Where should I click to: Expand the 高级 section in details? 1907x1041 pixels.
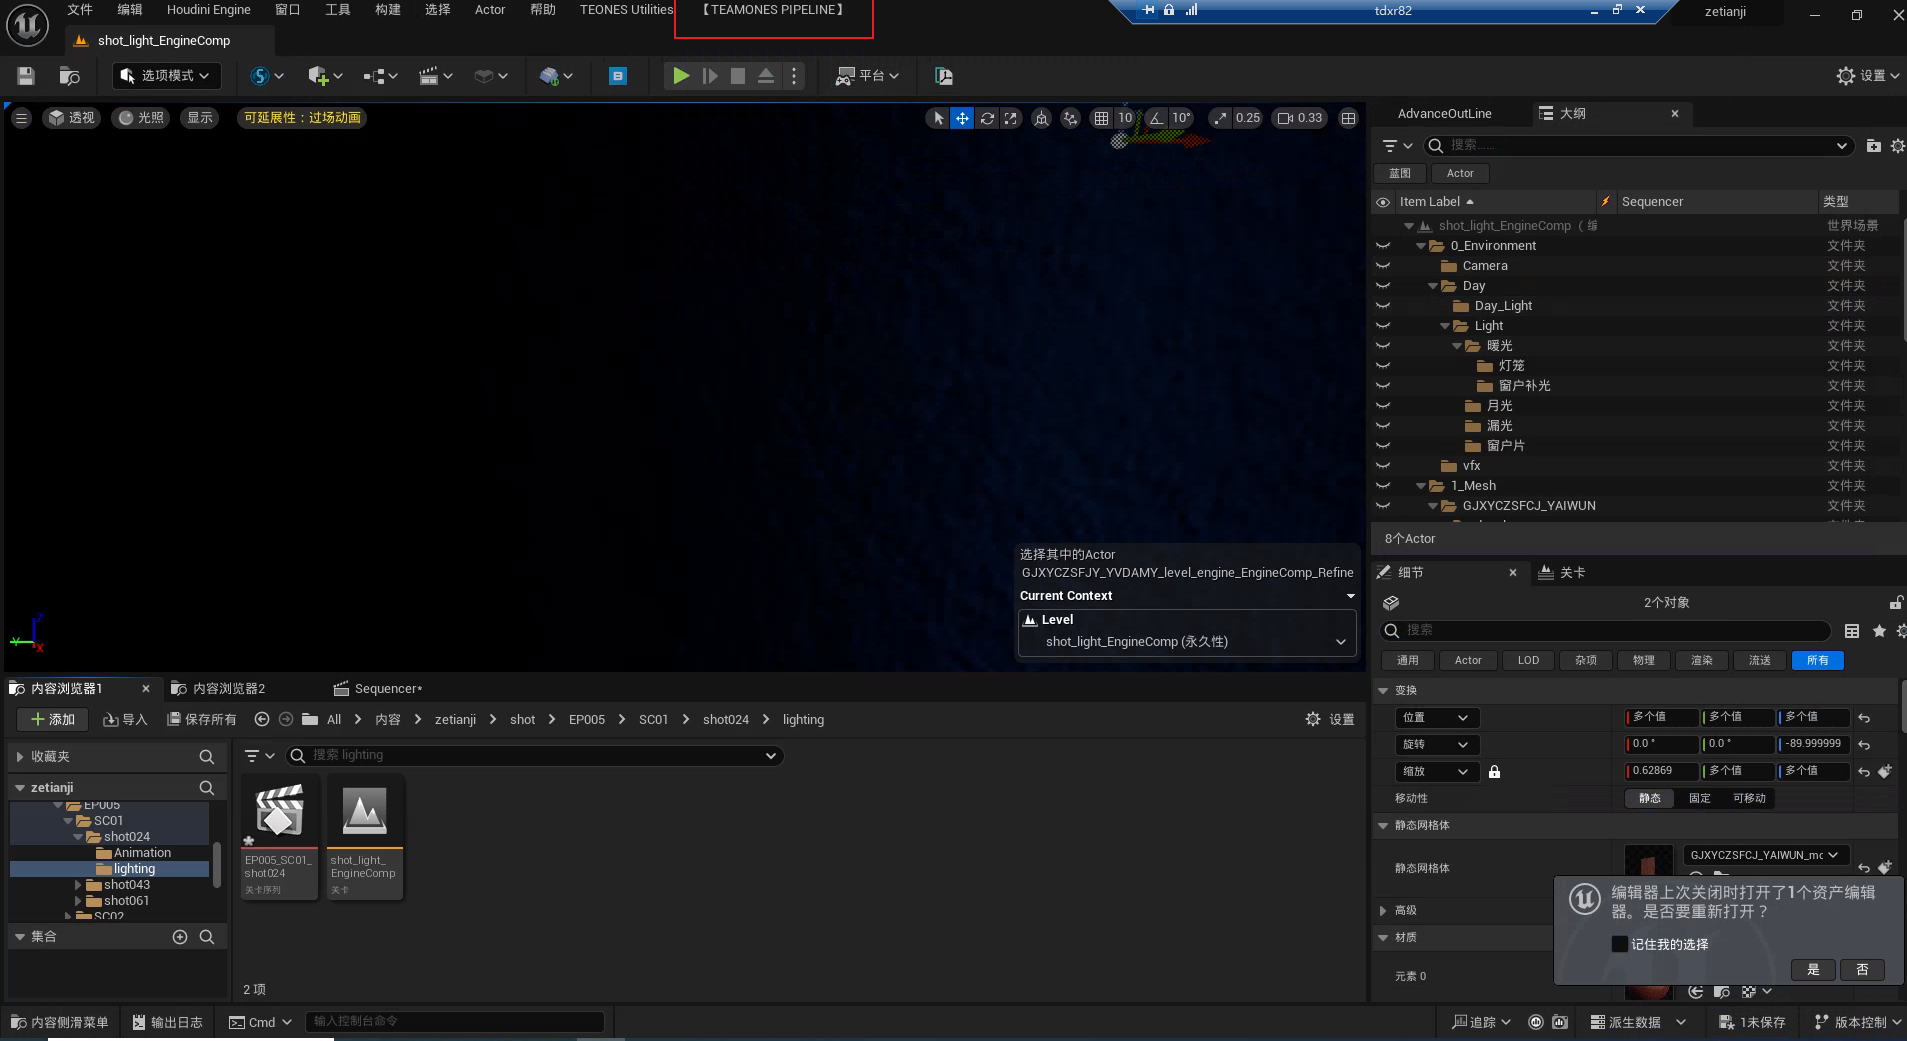[x=1383, y=911]
